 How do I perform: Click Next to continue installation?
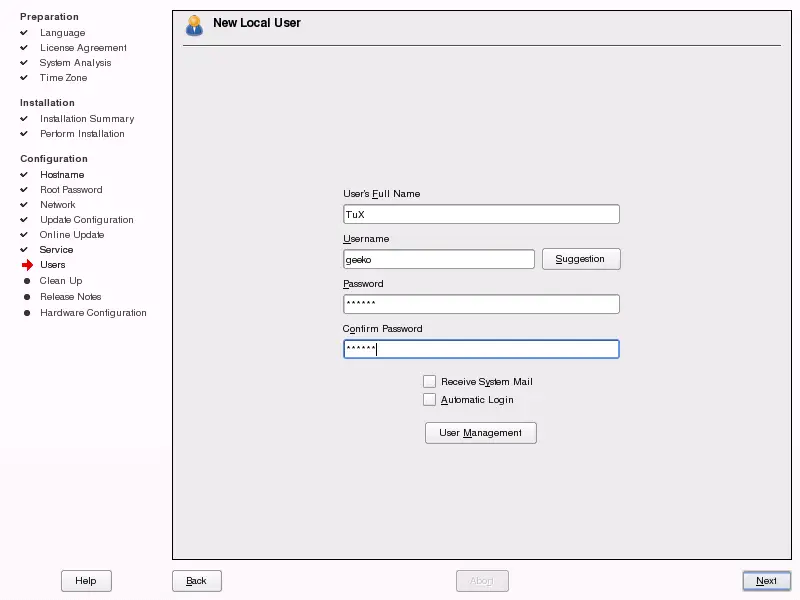[766, 581]
